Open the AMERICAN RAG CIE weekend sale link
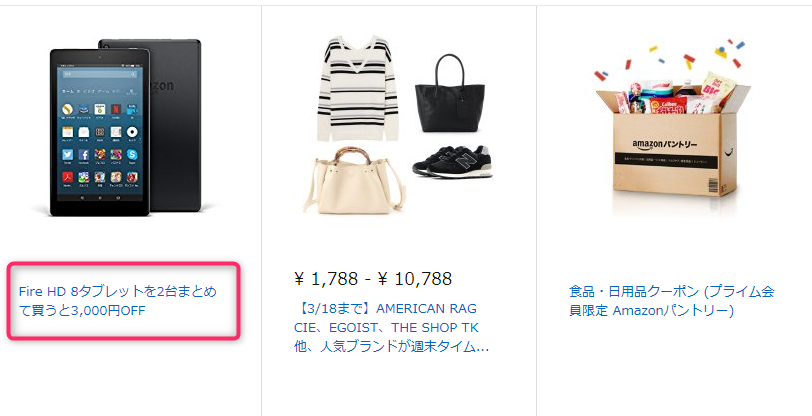Viewport: 812px width, 416px height. pos(392,327)
